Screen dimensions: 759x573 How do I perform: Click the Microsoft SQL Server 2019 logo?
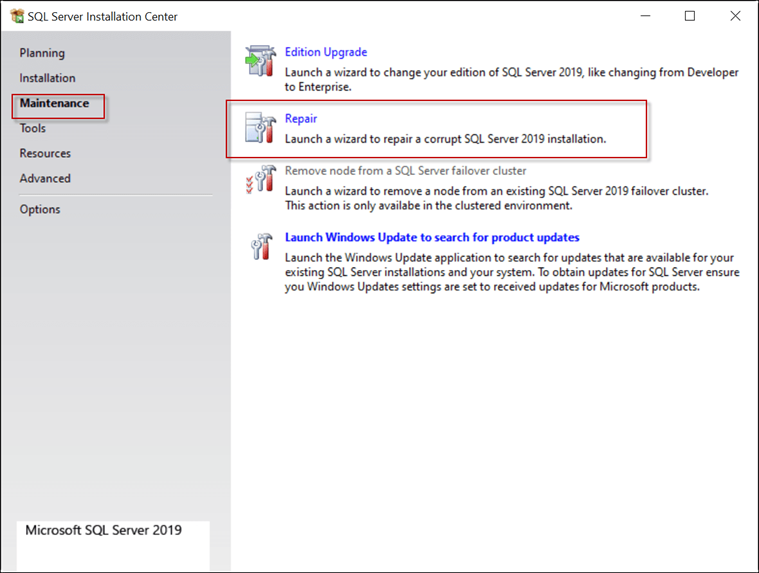pos(104,531)
